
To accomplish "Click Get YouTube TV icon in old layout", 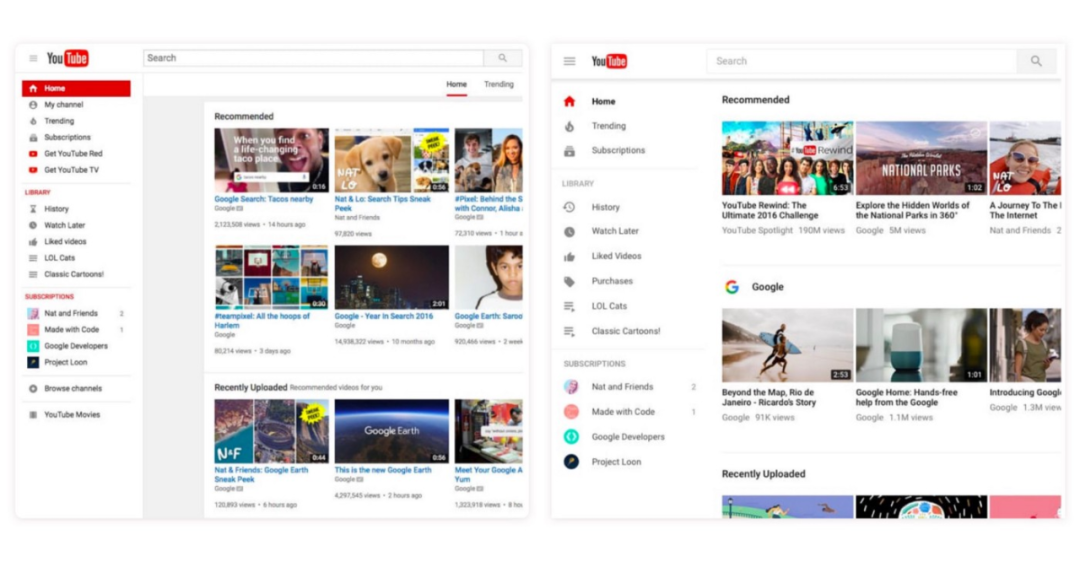I will pyautogui.click(x=33, y=170).
